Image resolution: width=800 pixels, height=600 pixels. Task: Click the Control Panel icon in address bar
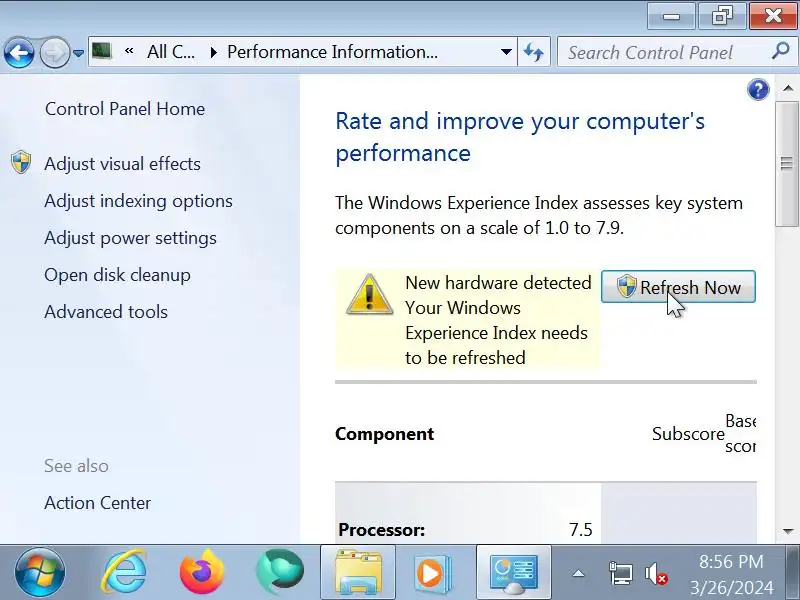102,52
